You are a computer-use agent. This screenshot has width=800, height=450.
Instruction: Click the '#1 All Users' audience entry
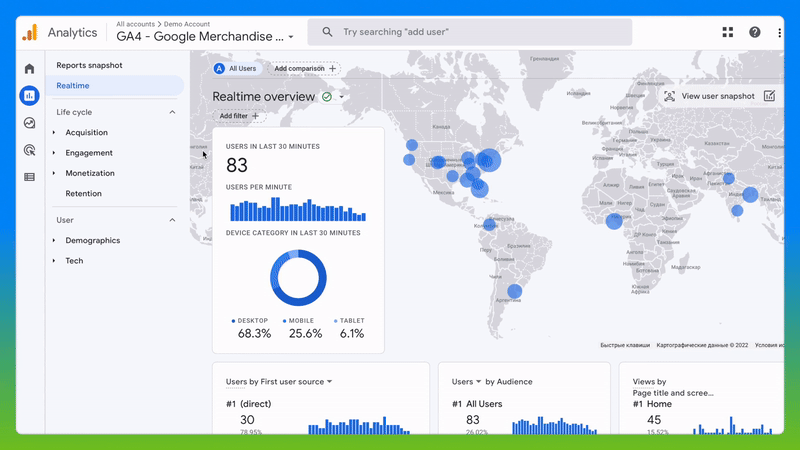click(x=477, y=404)
